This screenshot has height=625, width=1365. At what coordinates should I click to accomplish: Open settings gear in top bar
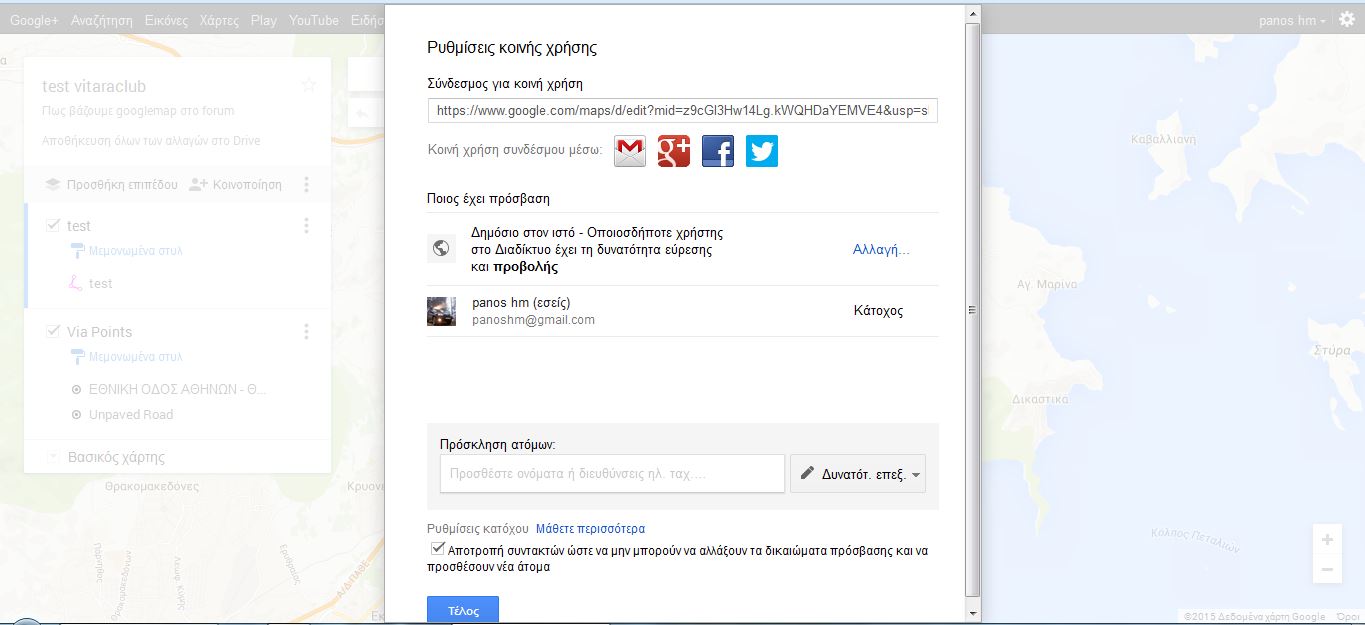click(x=1347, y=19)
